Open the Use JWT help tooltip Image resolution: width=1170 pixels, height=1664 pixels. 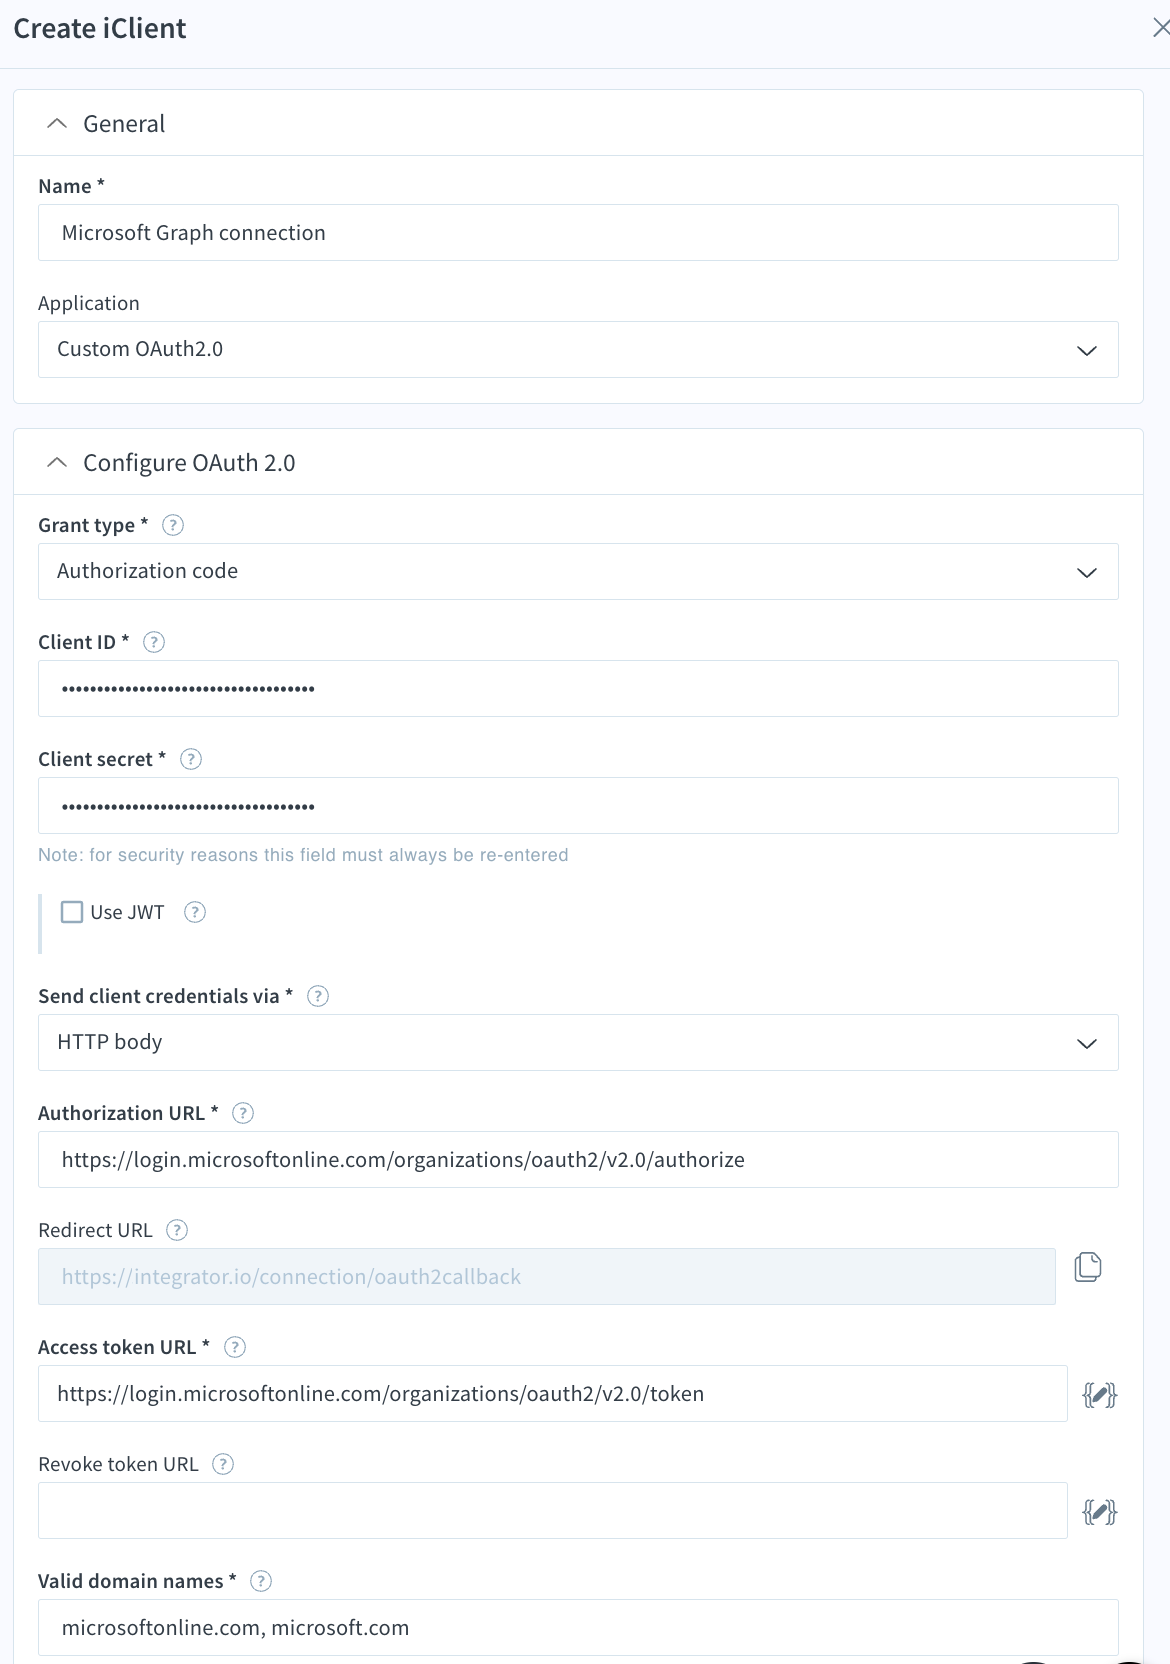click(x=195, y=911)
